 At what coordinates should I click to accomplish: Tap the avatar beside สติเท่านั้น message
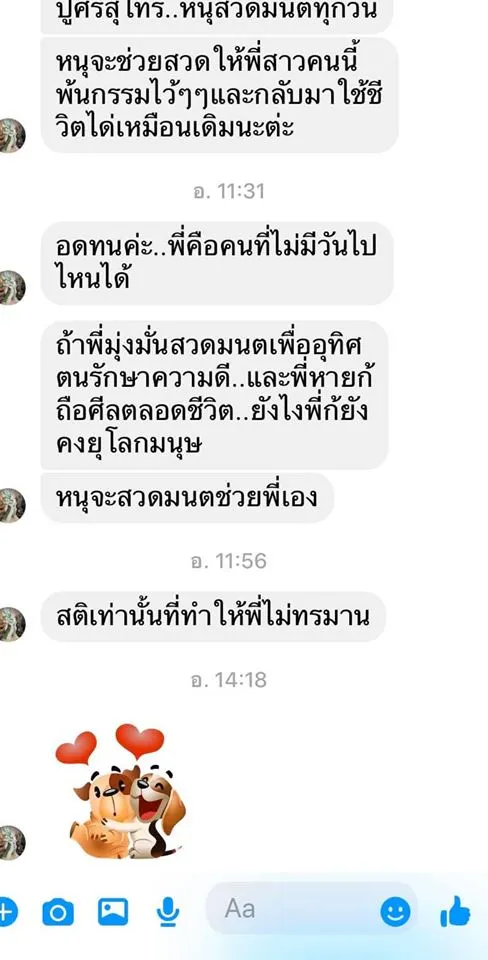click(11, 624)
